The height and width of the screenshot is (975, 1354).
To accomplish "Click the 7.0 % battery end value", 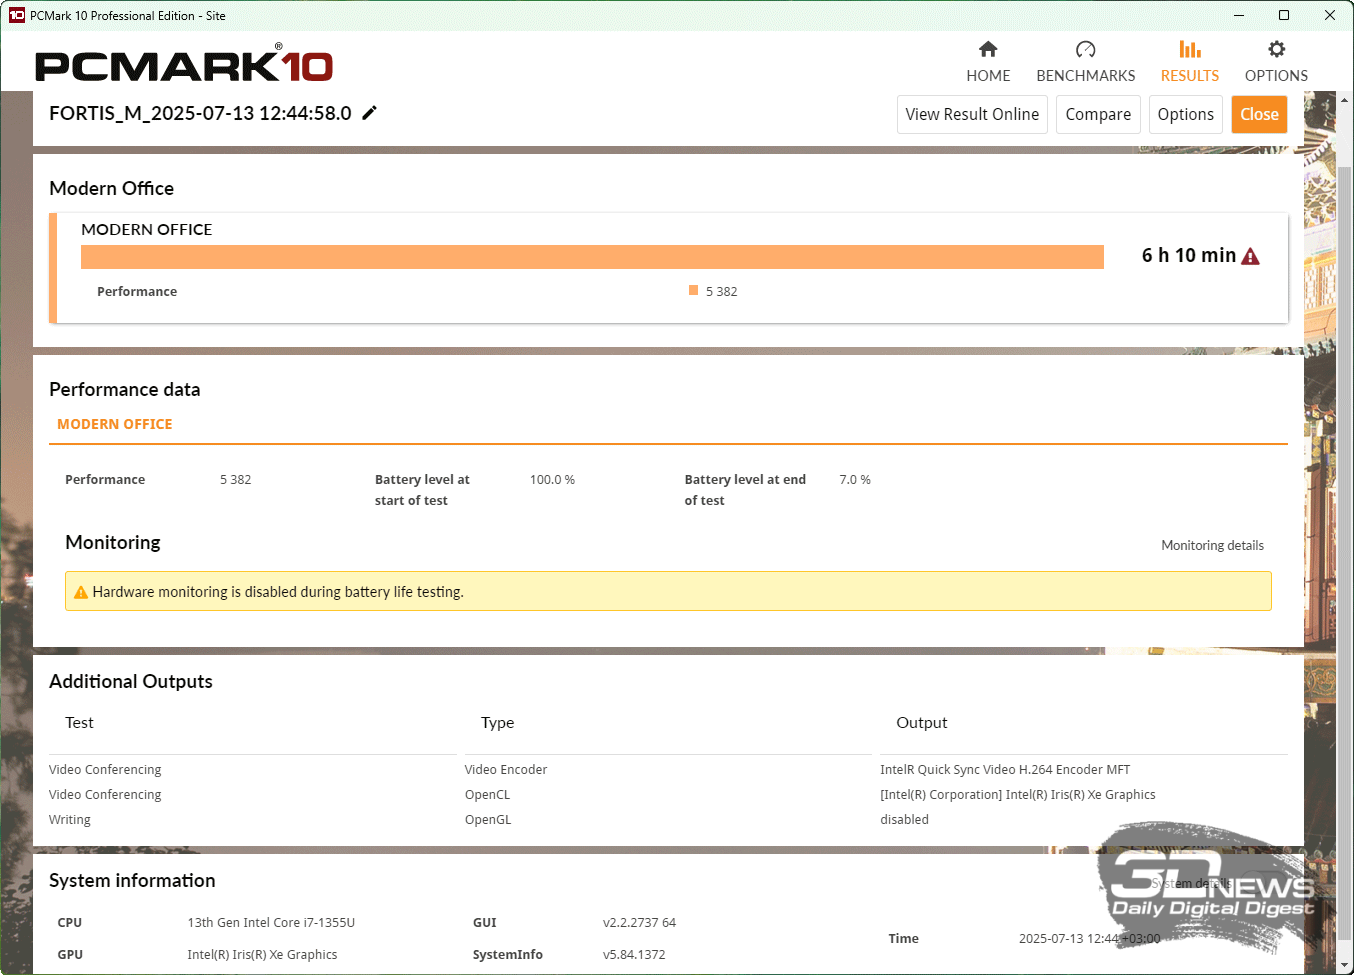I will point(855,480).
